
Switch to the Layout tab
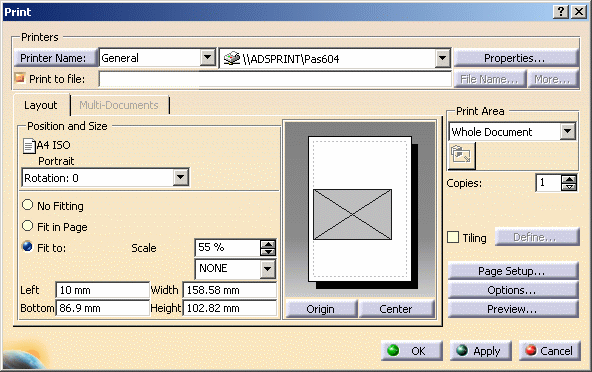[41, 105]
